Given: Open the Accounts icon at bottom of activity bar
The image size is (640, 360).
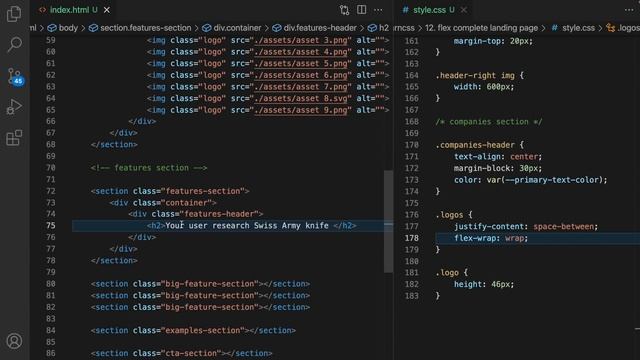Looking at the screenshot, I should pyautogui.click(x=14, y=341).
